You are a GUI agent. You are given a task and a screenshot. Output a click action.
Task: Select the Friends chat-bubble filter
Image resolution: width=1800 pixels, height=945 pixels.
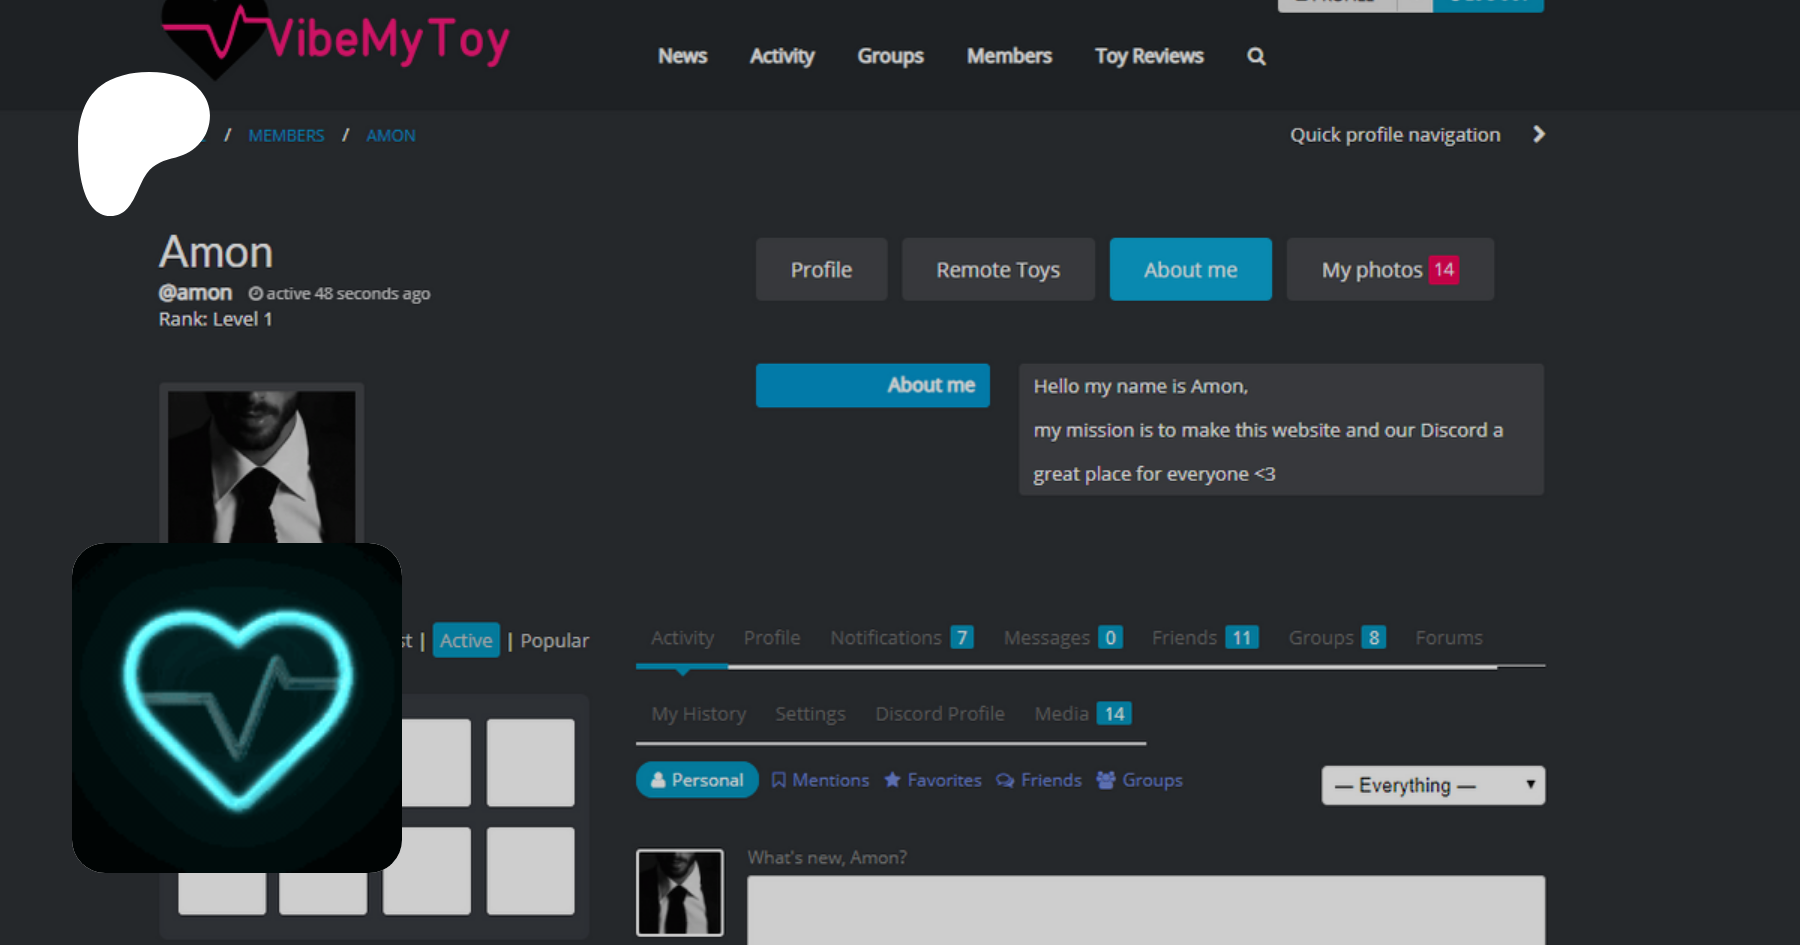tap(1039, 780)
